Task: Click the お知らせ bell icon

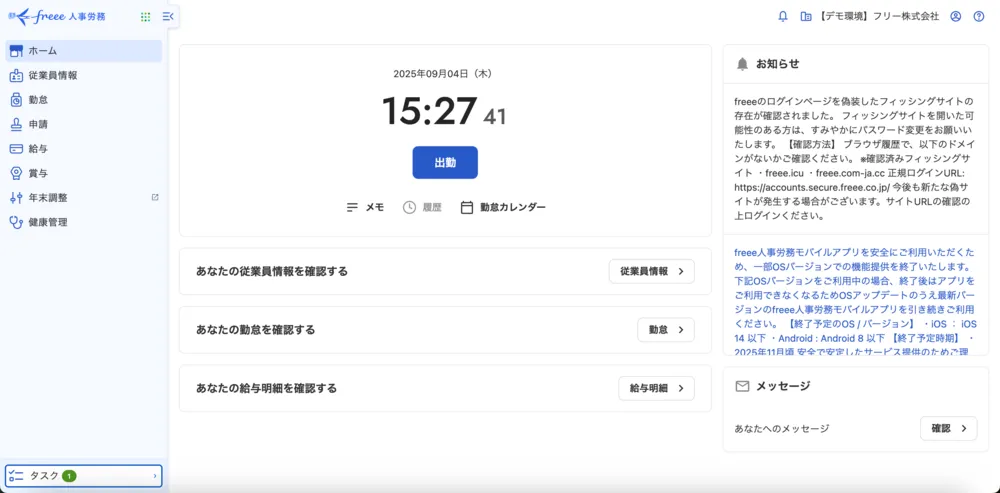Action: tap(742, 64)
